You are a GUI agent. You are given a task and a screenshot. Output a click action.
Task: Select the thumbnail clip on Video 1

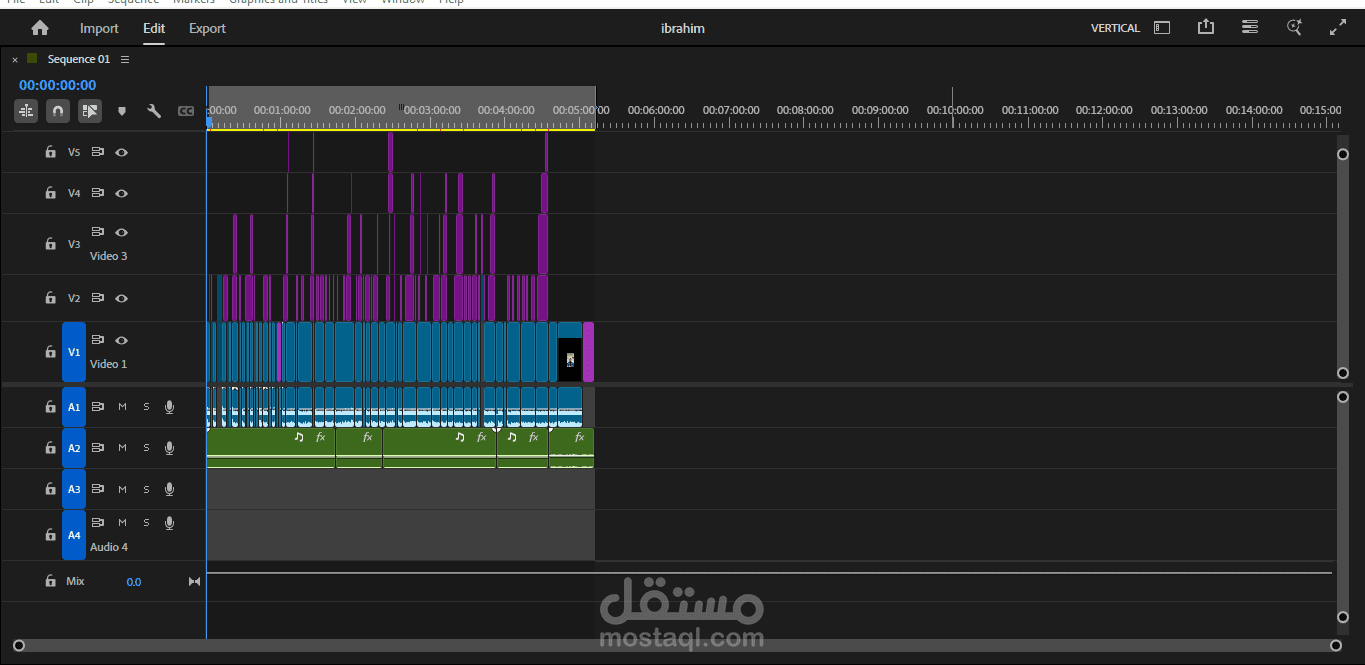pyautogui.click(x=570, y=352)
